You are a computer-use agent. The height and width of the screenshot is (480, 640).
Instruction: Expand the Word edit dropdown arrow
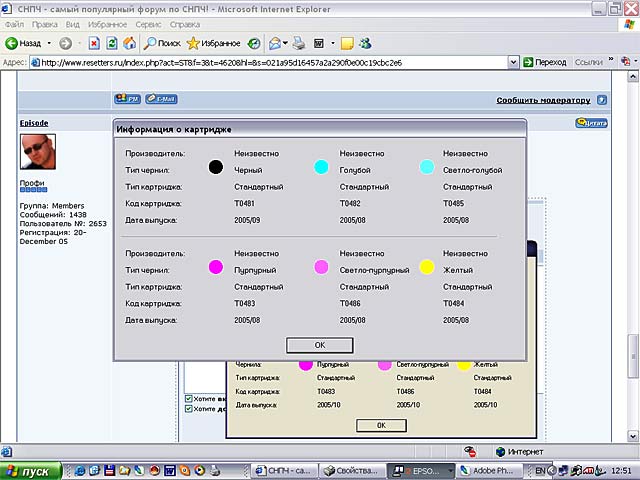[333, 43]
